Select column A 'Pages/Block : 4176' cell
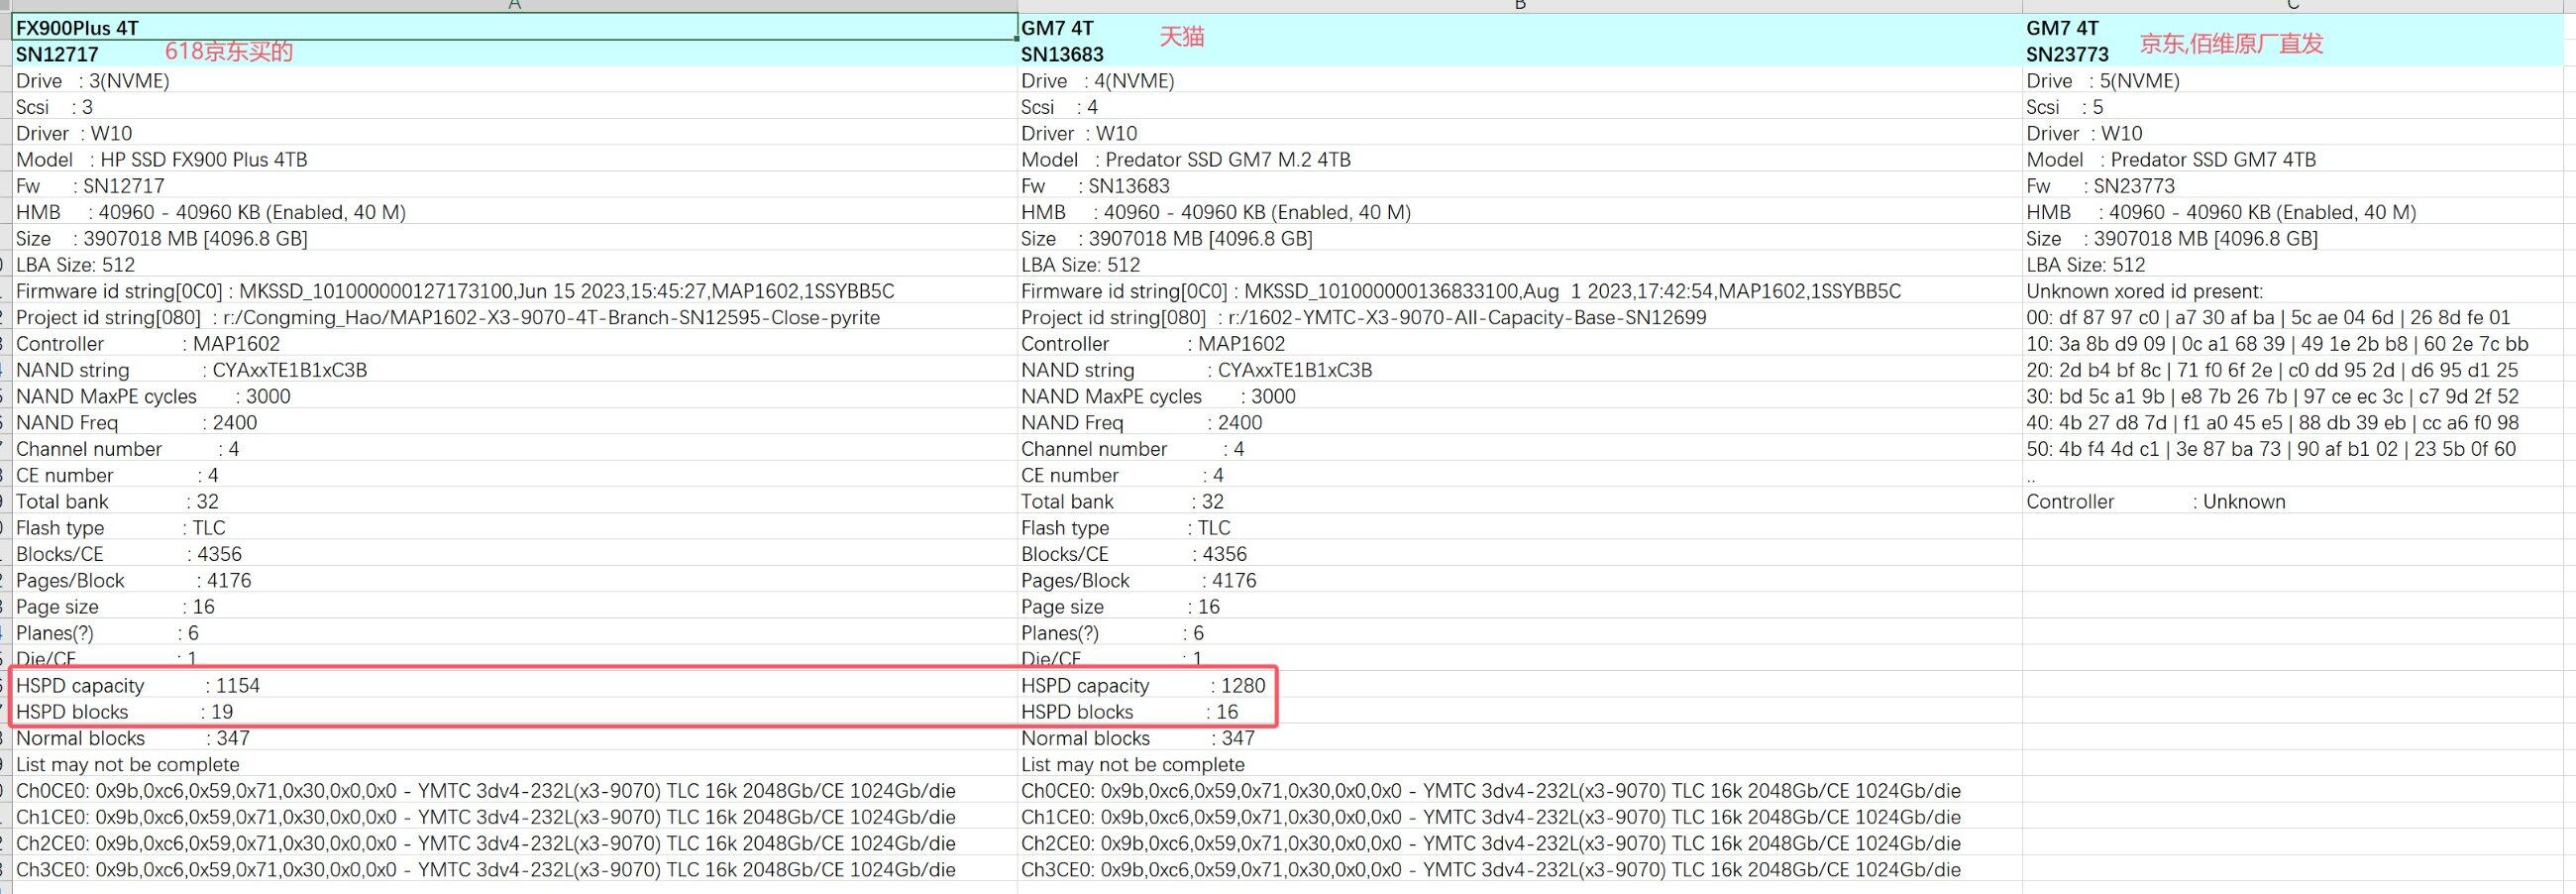The image size is (2576, 894). click(x=514, y=580)
